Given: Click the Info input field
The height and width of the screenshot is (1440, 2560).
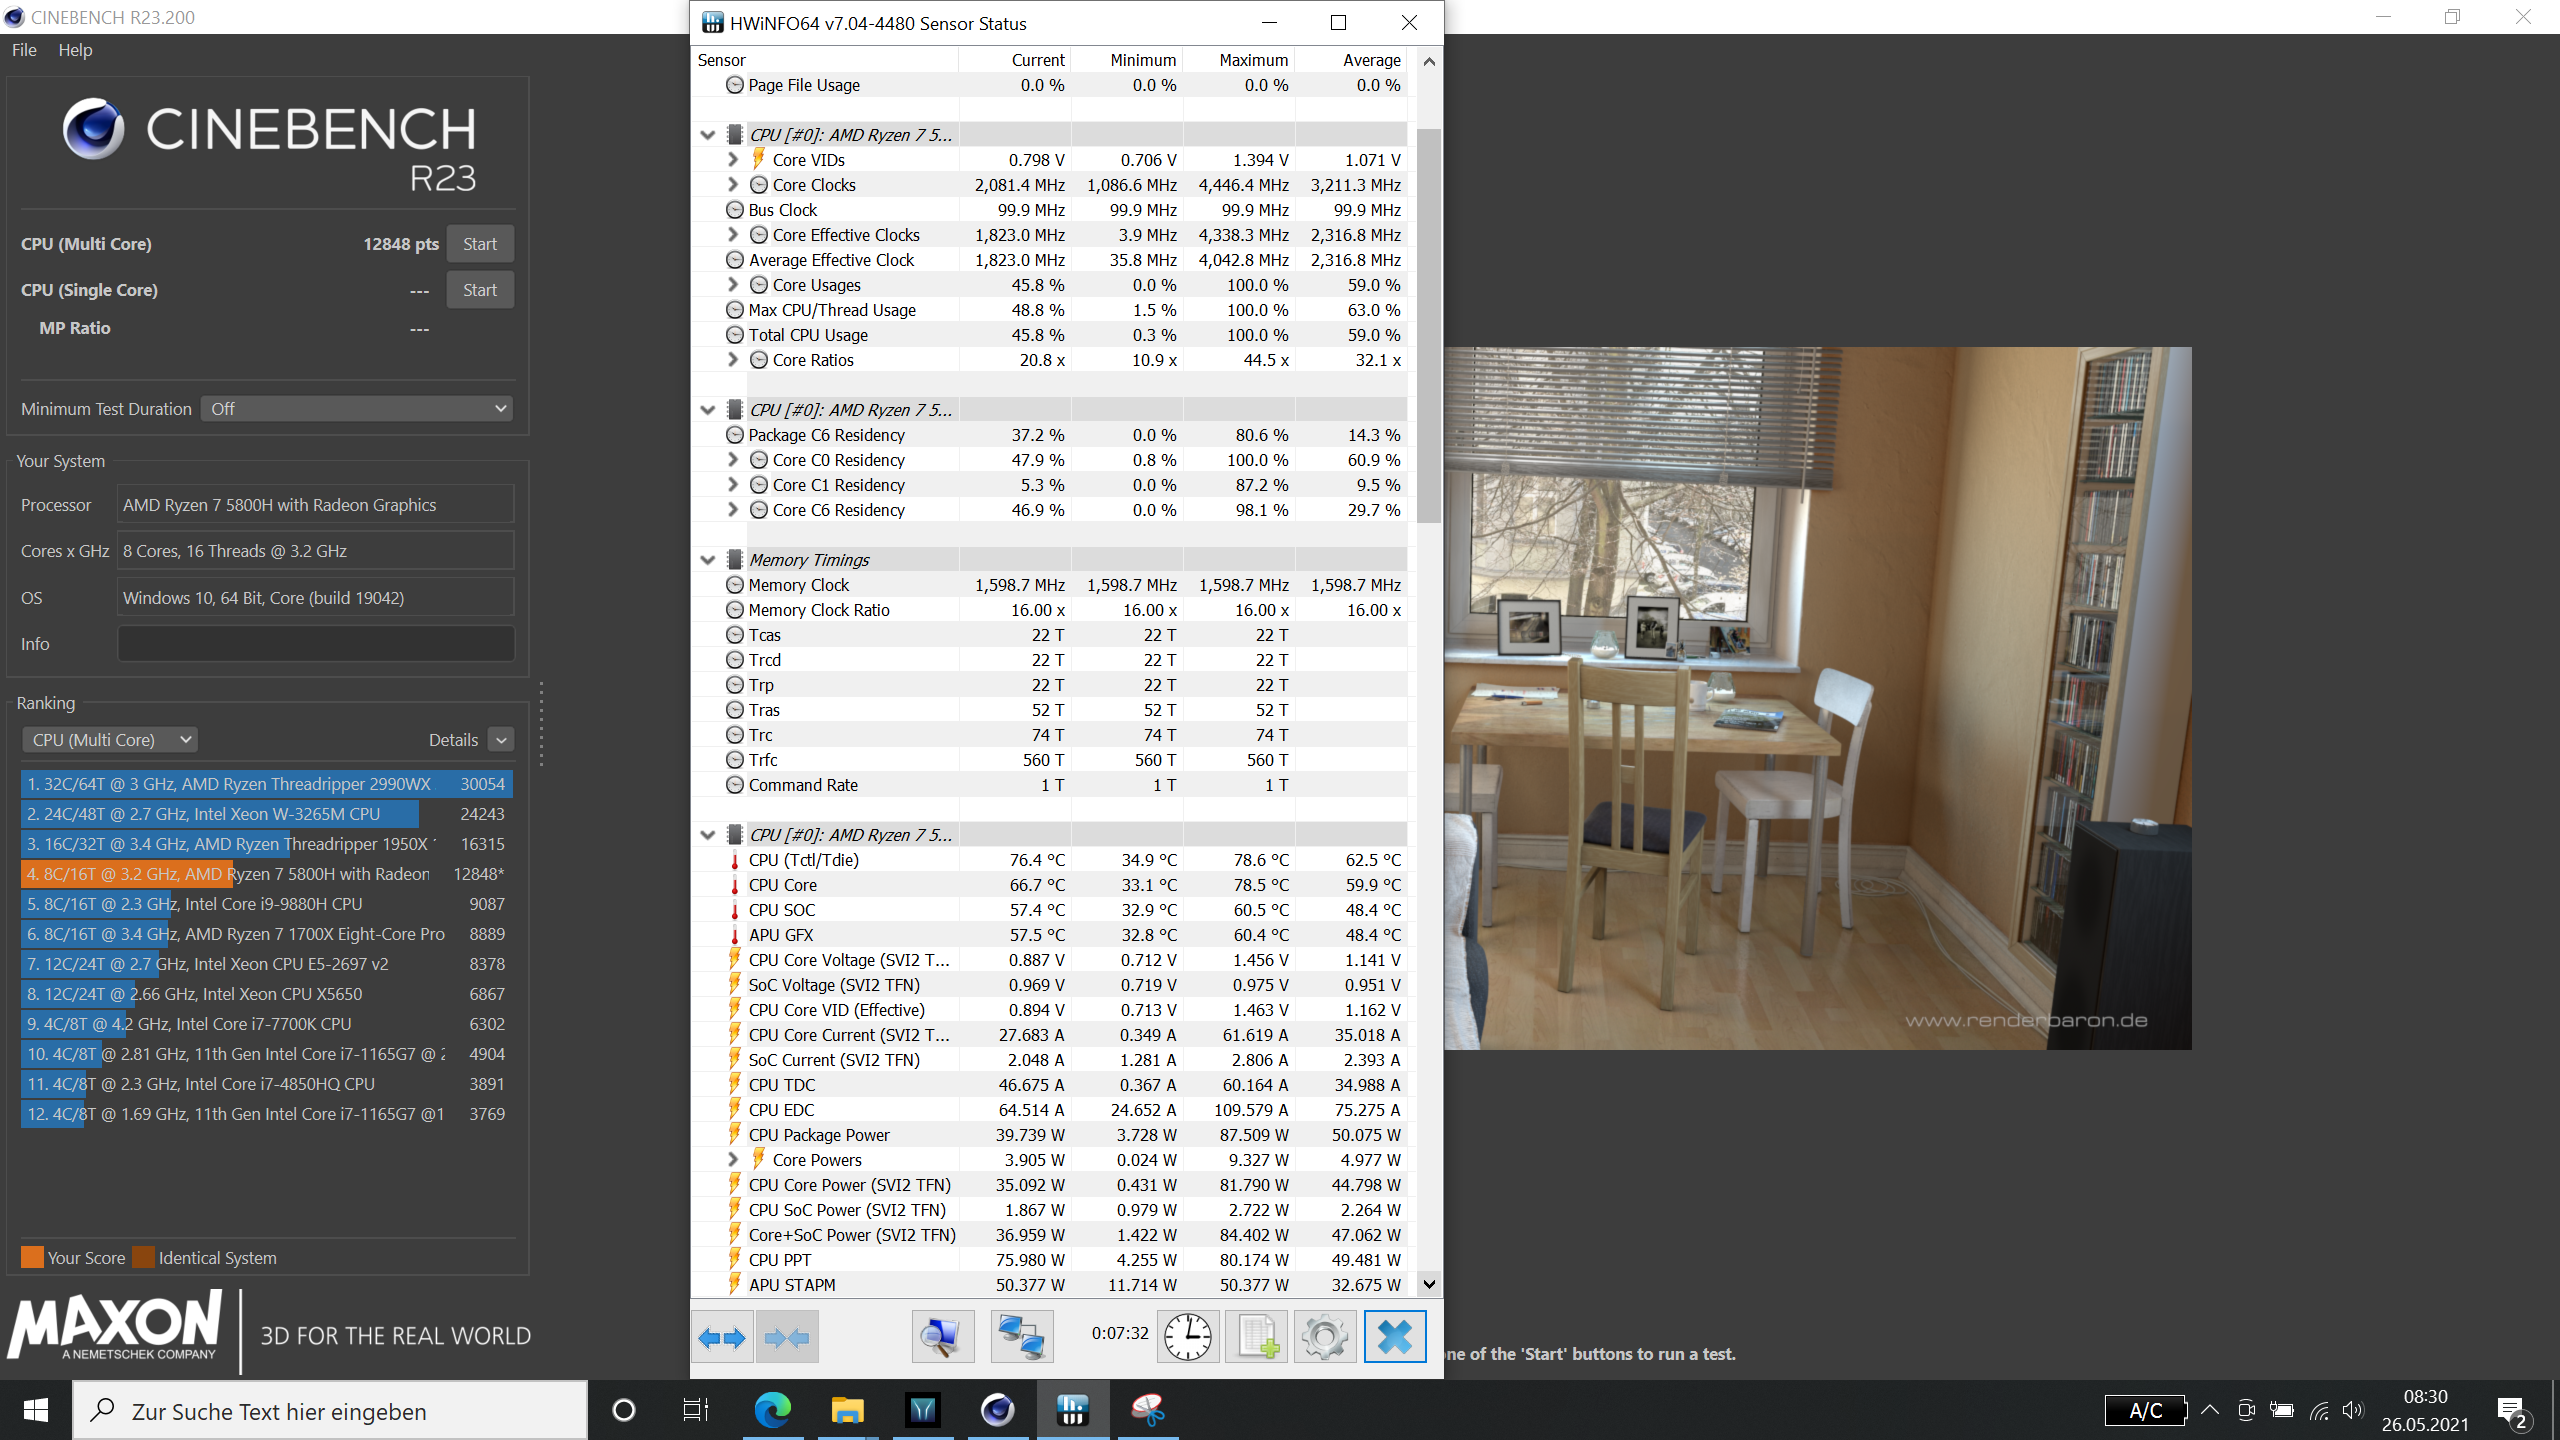Looking at the screenshot, I should click(x=316, y=644).
